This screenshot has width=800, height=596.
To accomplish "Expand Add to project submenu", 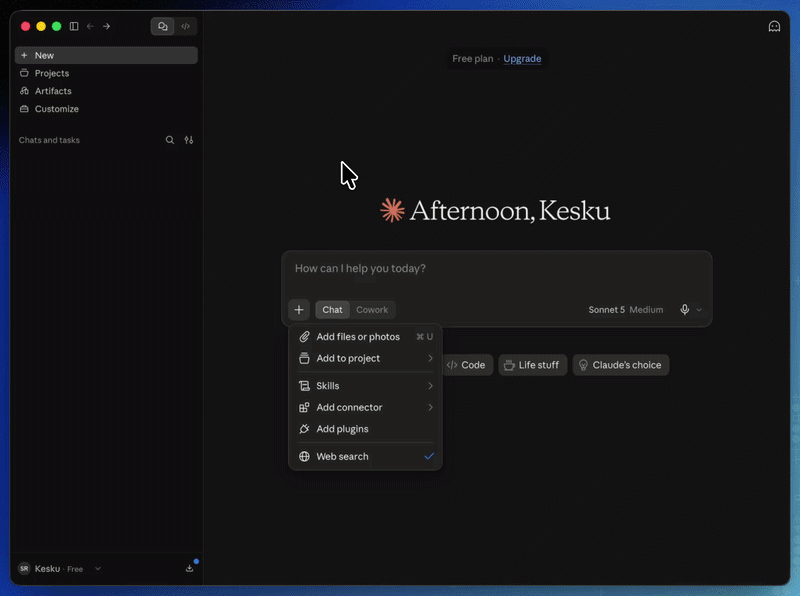I will click(x=365, y=358).
